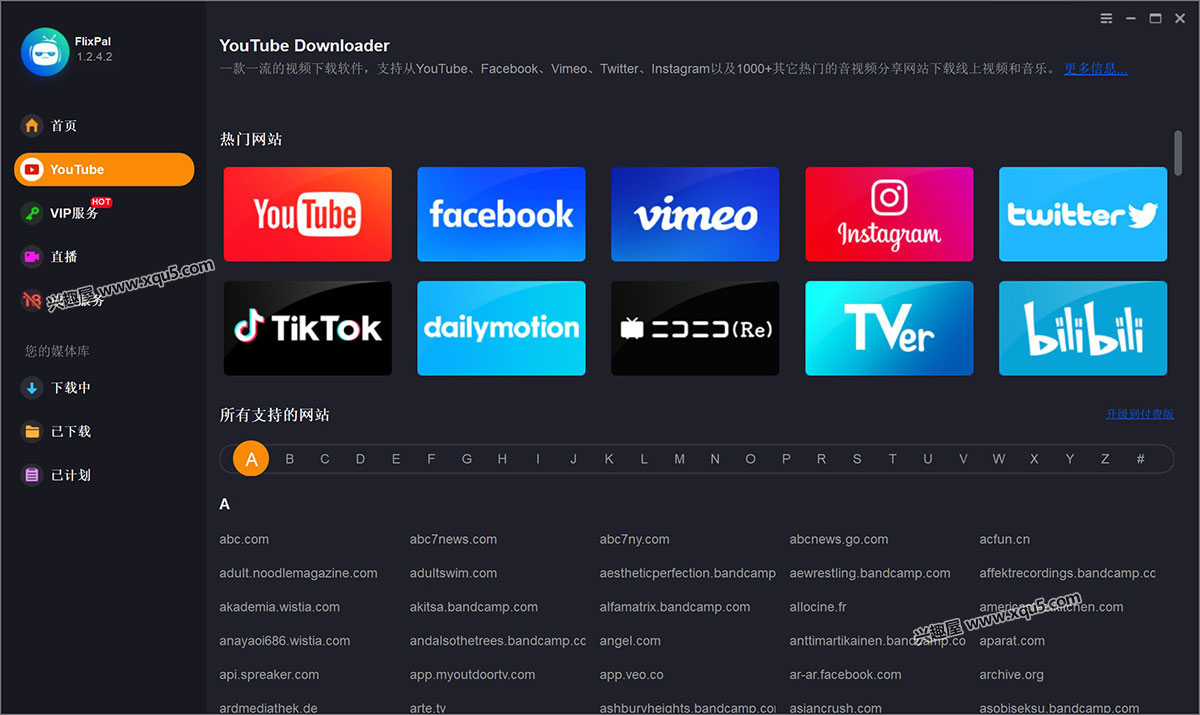Screen dimensions: 1200x715
Task: Open abcnews.go.com site entry
Action: coord(838,539)
